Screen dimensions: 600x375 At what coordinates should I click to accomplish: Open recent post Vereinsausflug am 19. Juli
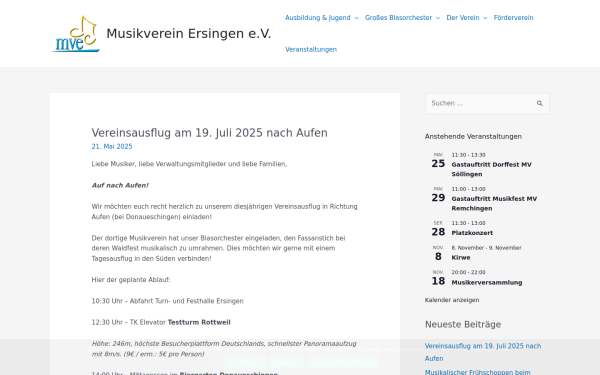483,352
